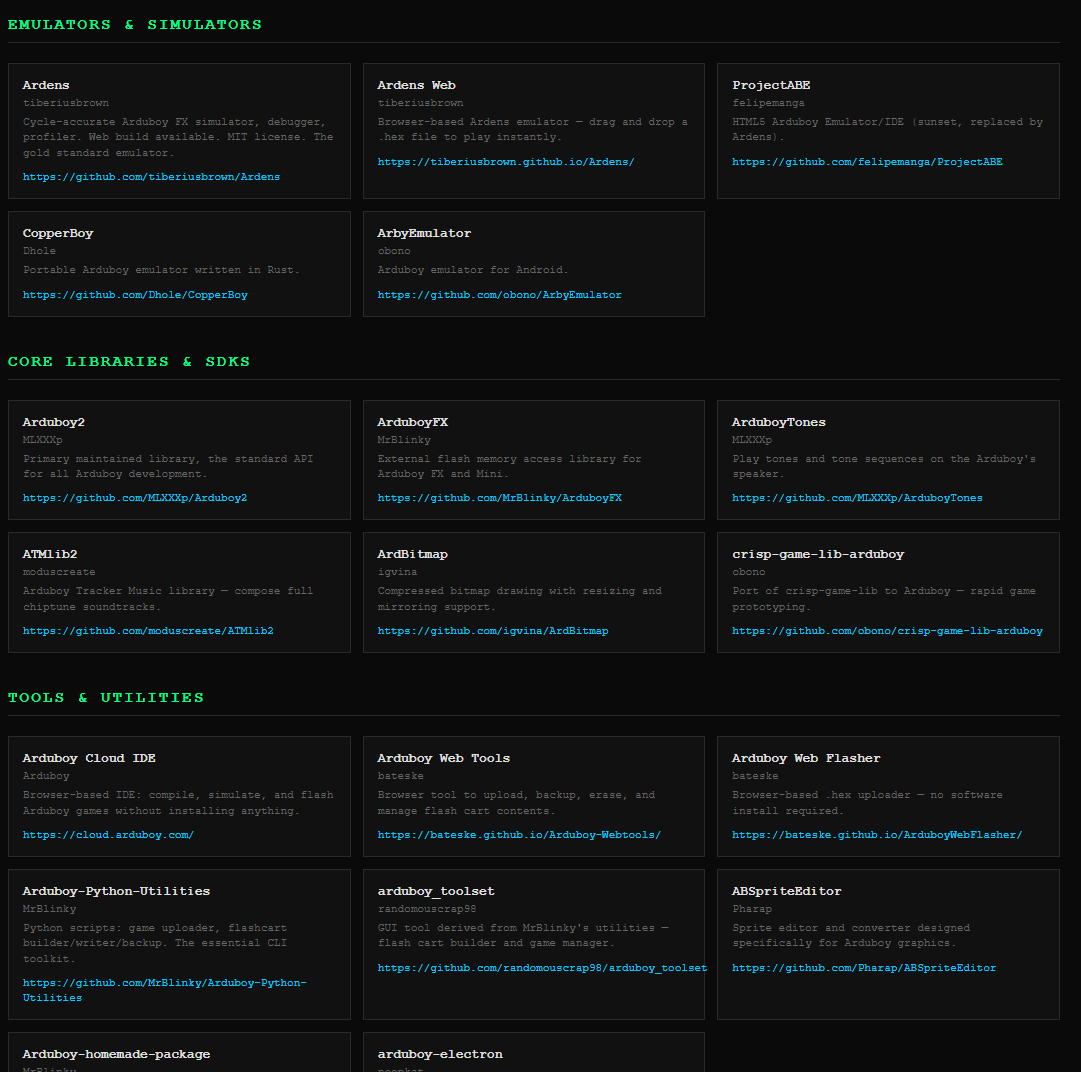Click author name Dhole
This screenshot has width=1081, height=1072.
pyautogui.click(x=39, y=252)
